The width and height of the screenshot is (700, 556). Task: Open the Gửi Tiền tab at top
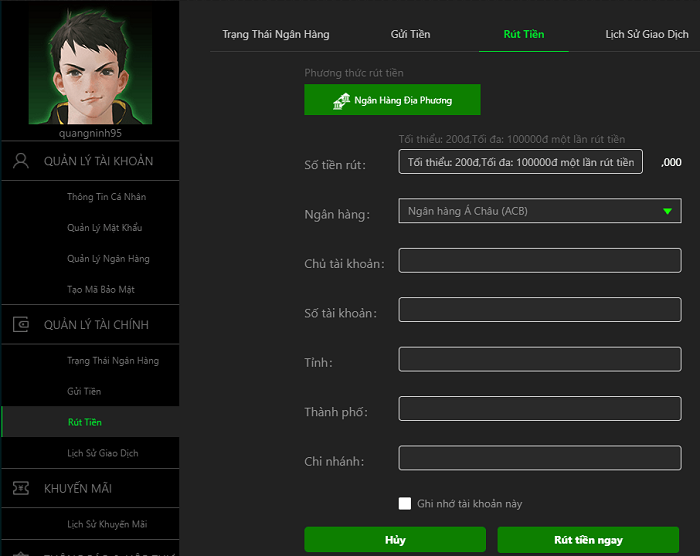(410, 34)
